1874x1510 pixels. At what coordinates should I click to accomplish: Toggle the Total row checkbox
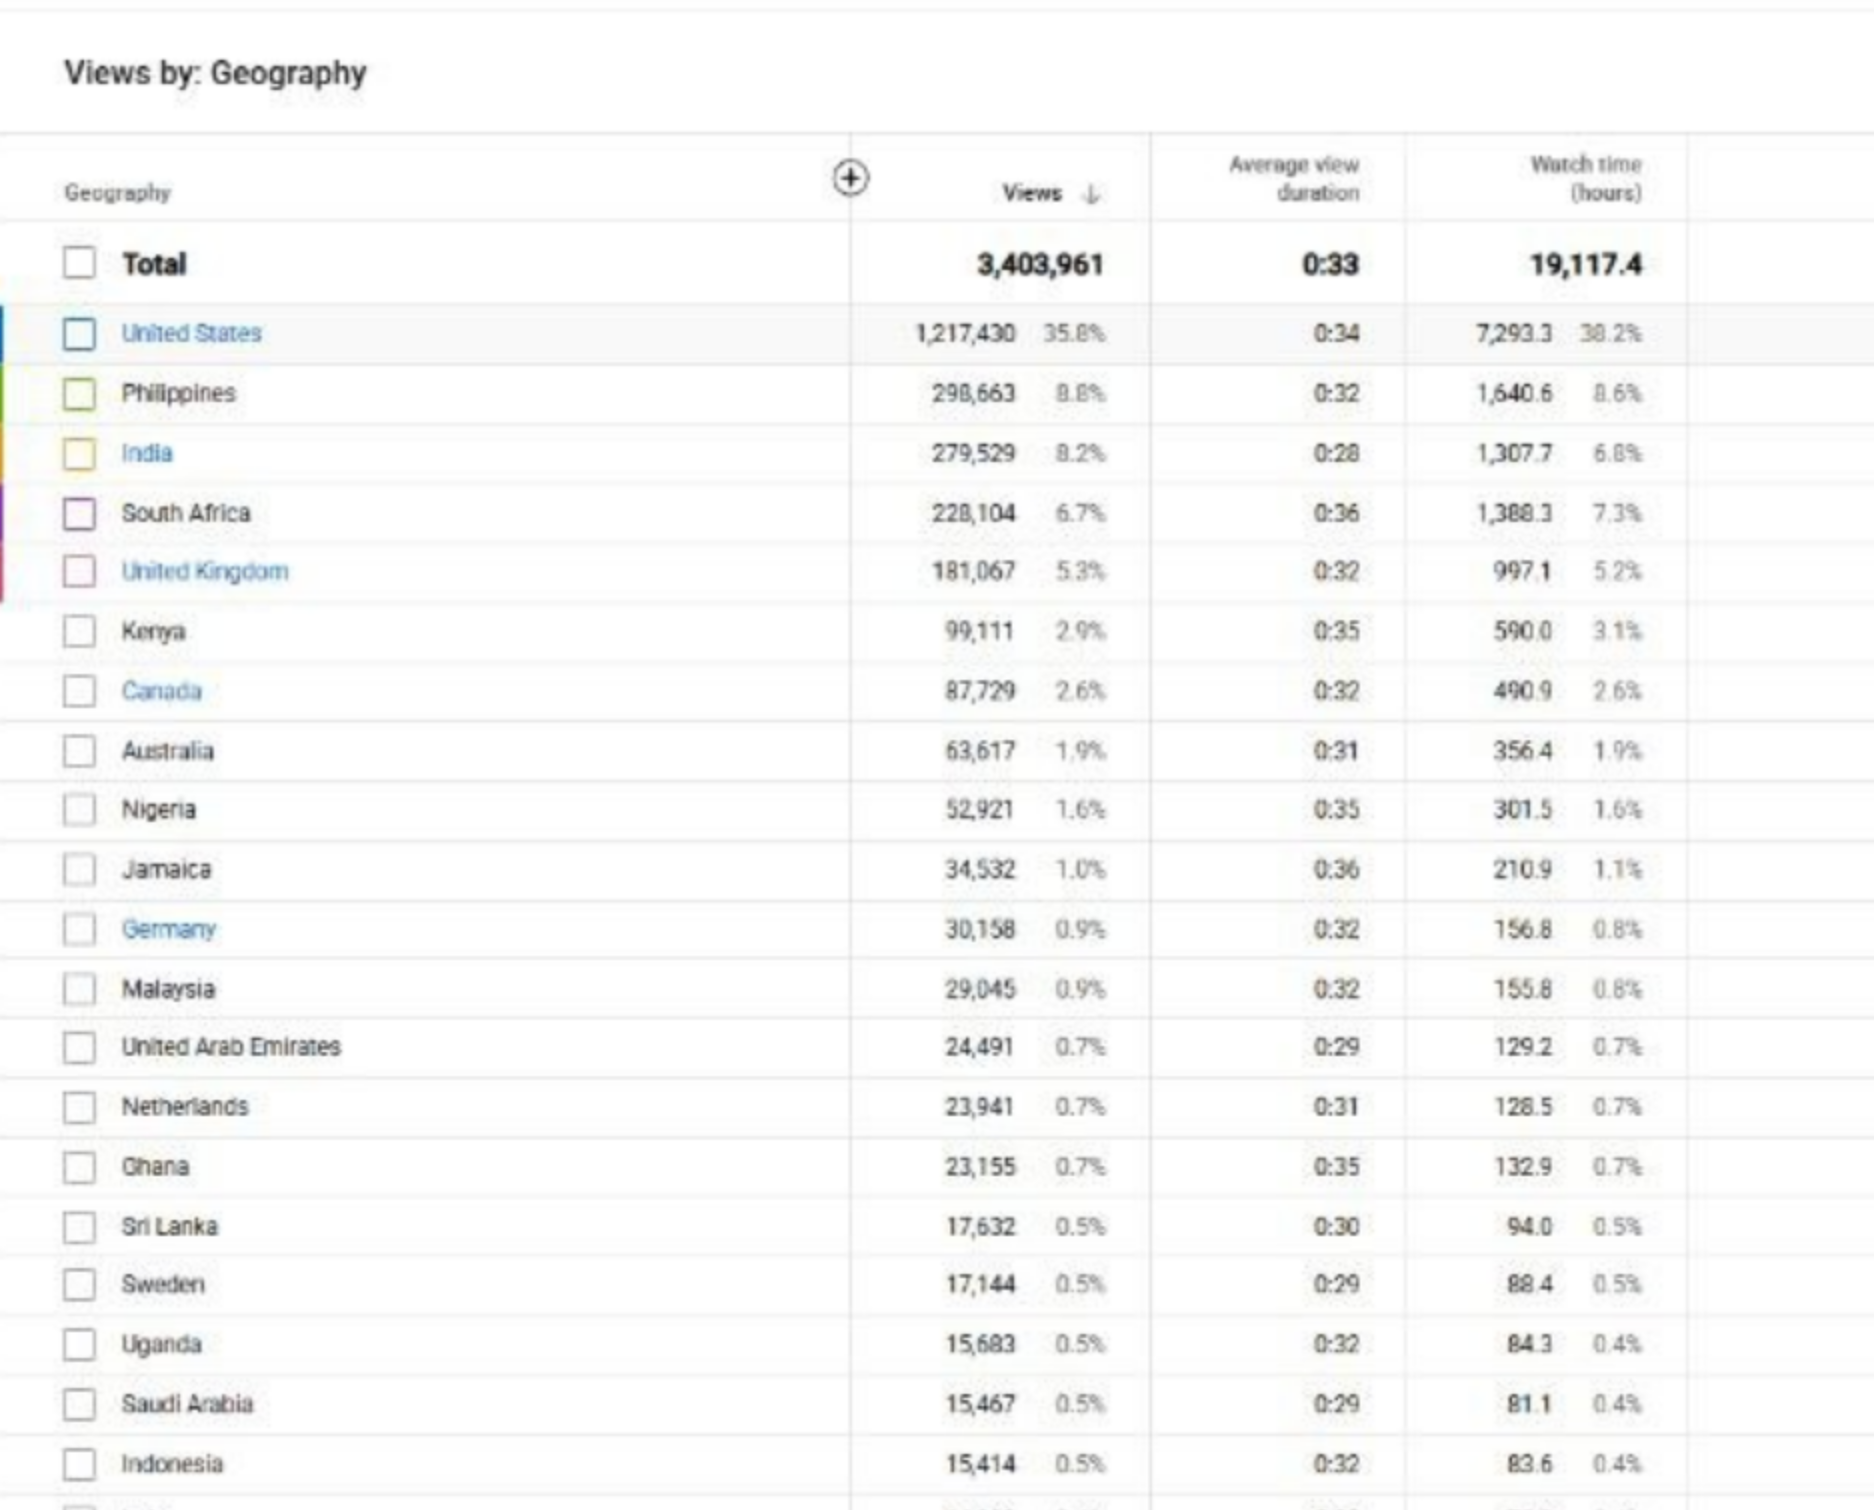point(79,263)
